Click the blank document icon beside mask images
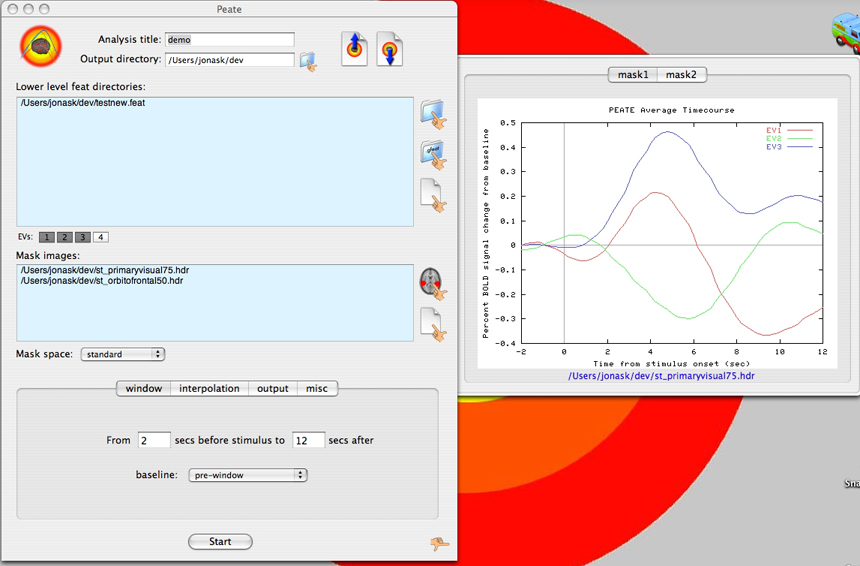Image resolution: width=860 pixels, height=566 pixels. [x=432, y=323]
